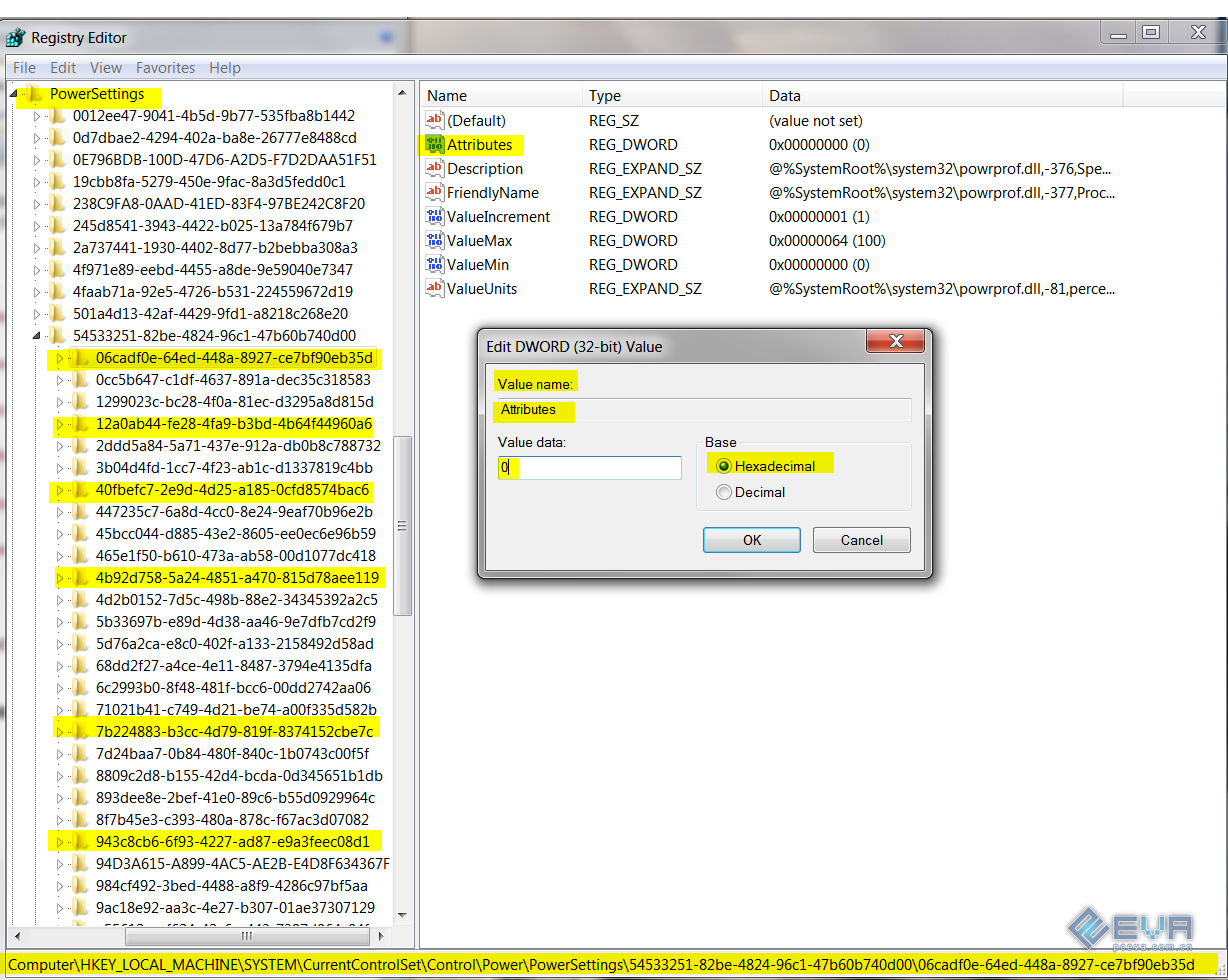Open the Edit menu
1228x980 pixels.
63,68
